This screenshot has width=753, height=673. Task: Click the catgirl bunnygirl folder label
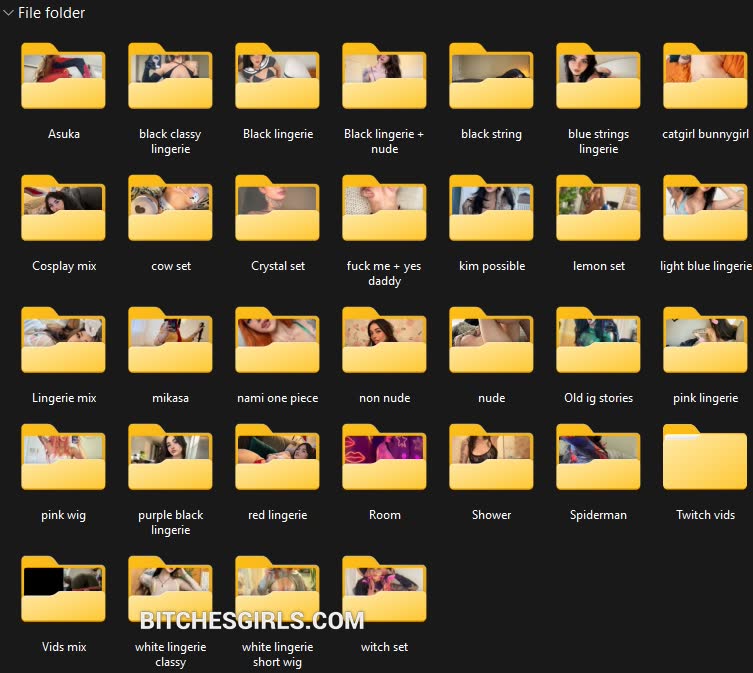tap(705, 134)
